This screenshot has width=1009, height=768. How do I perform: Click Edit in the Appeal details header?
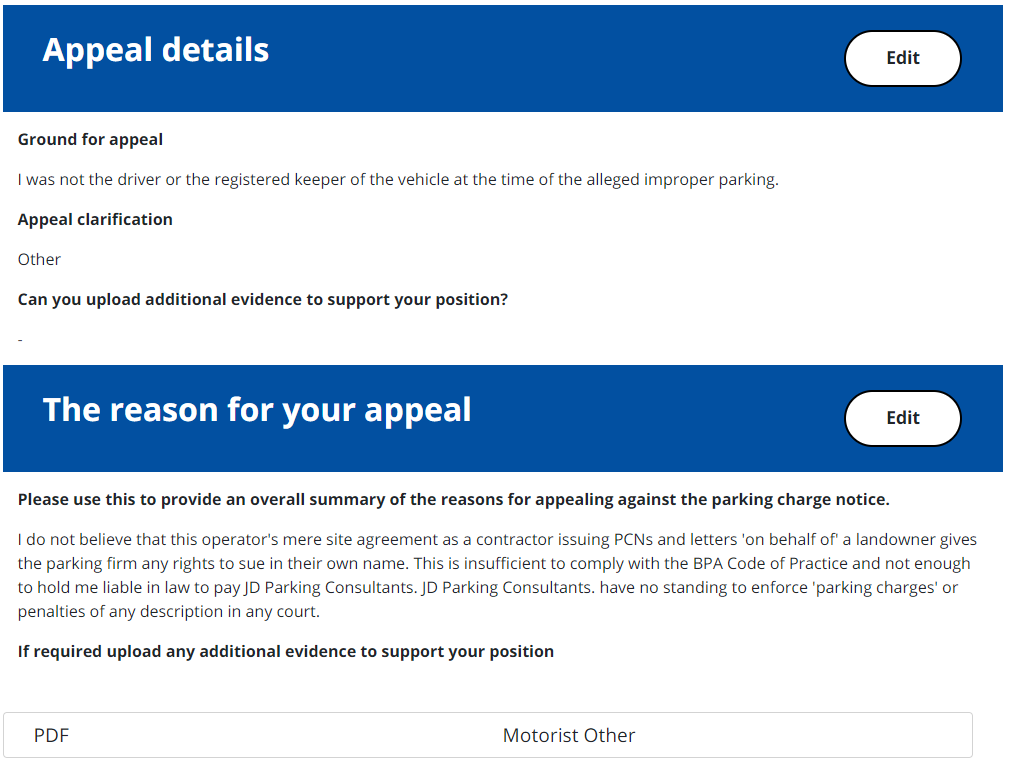pos(902,58)
